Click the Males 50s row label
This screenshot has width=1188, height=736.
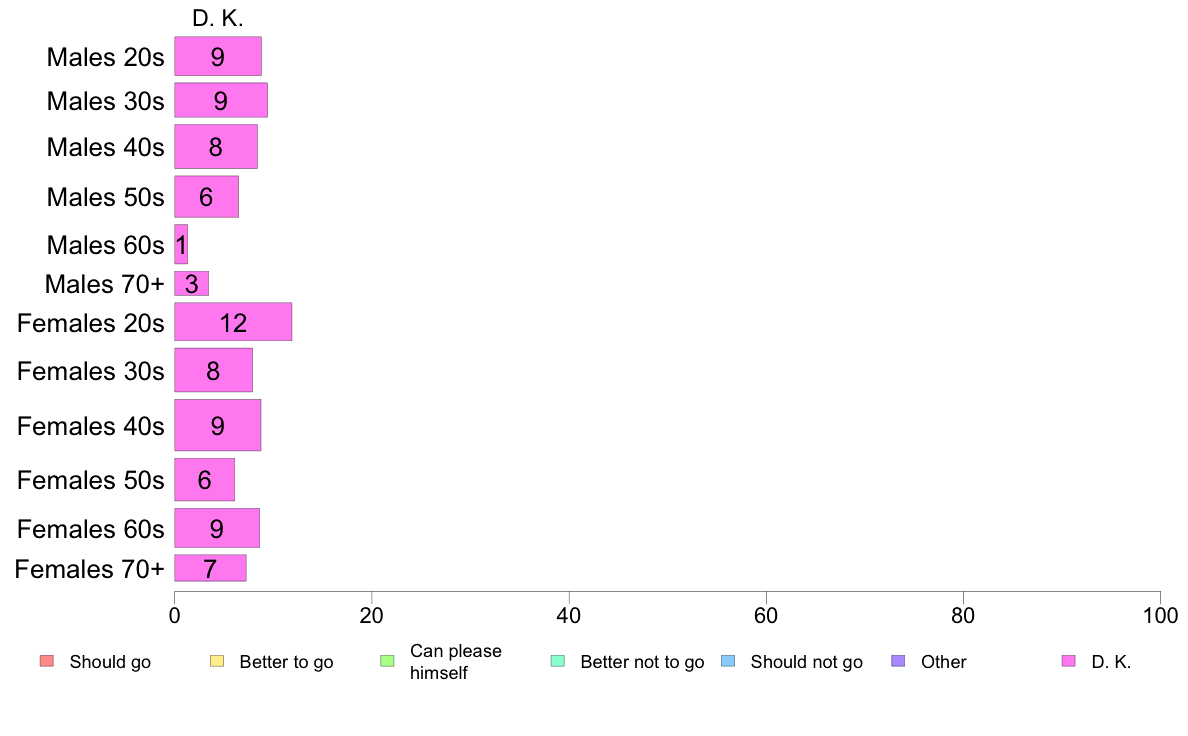[105, 197]
